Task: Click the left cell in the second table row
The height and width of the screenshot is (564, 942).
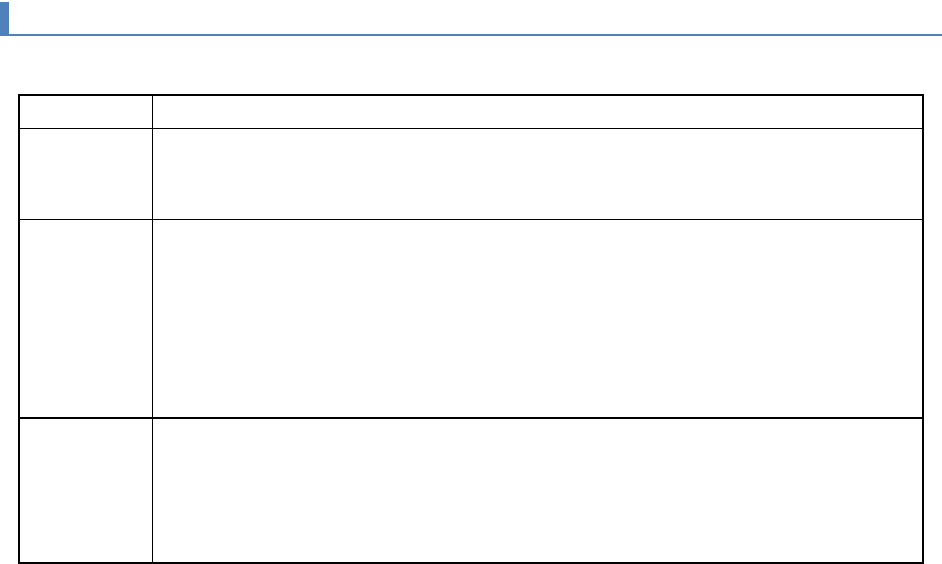Action: (x=85, y=174)
